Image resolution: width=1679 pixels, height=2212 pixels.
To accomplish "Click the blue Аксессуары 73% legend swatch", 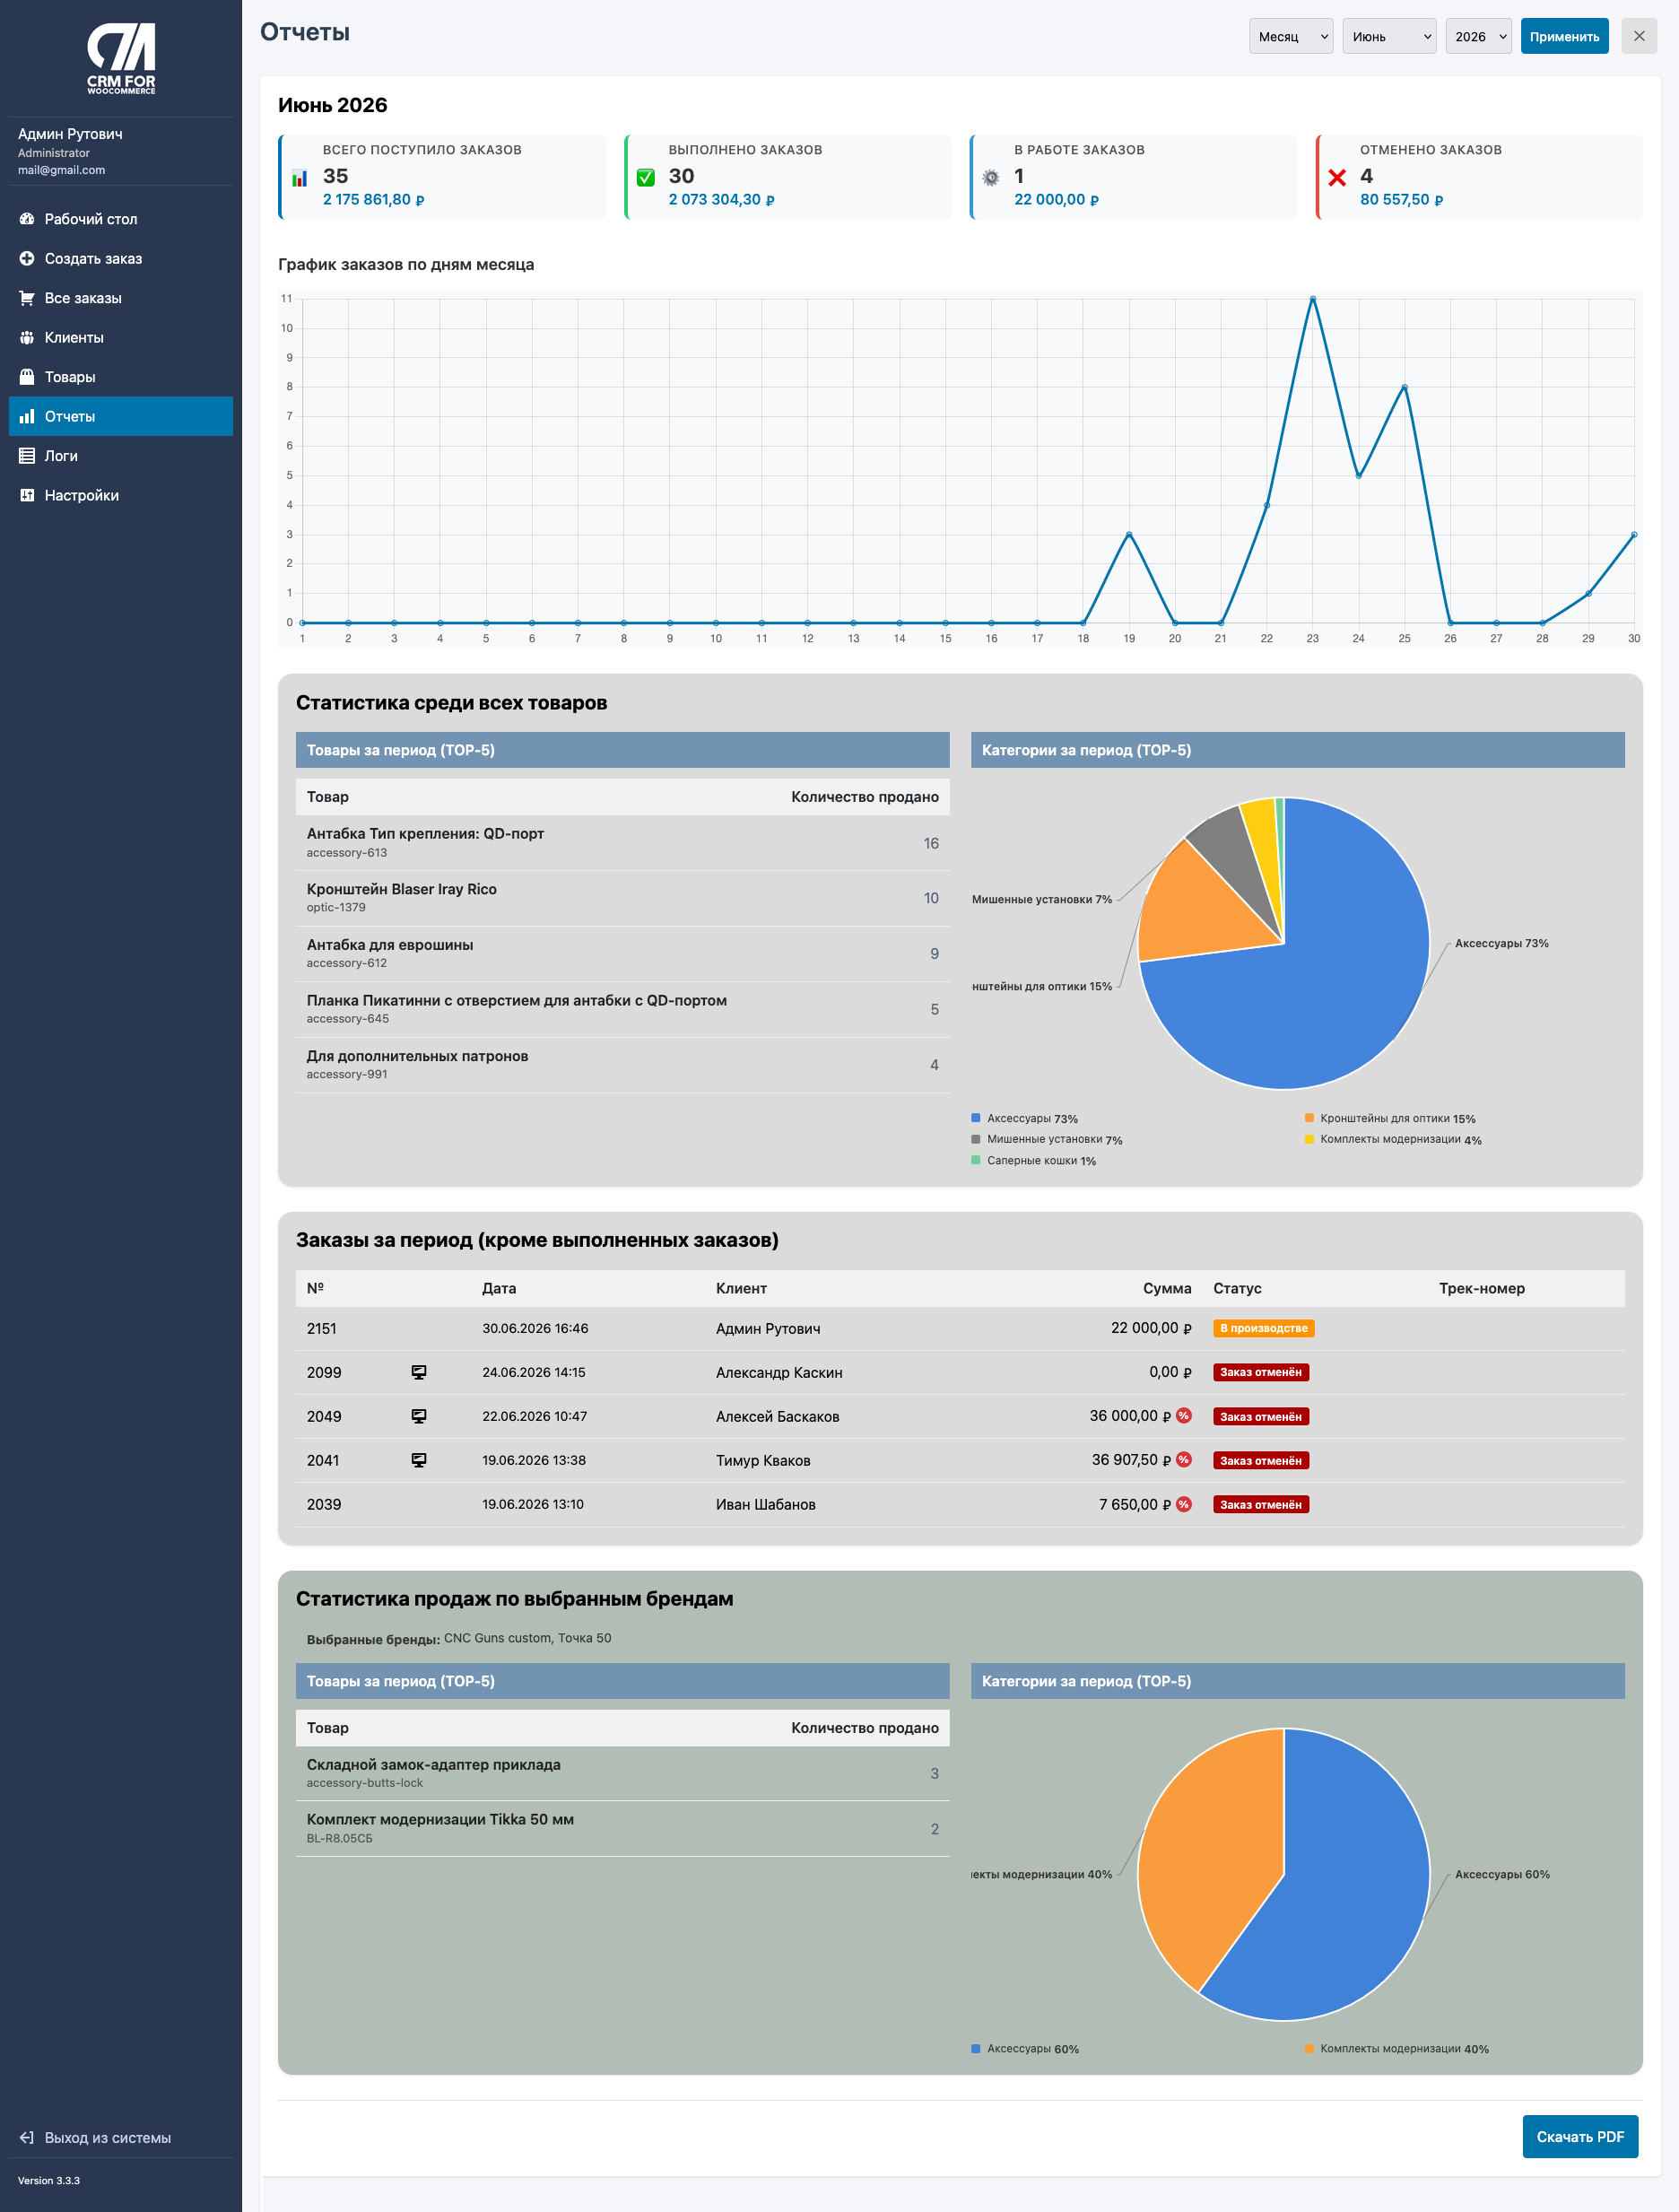I will (x=976, y=1118).
